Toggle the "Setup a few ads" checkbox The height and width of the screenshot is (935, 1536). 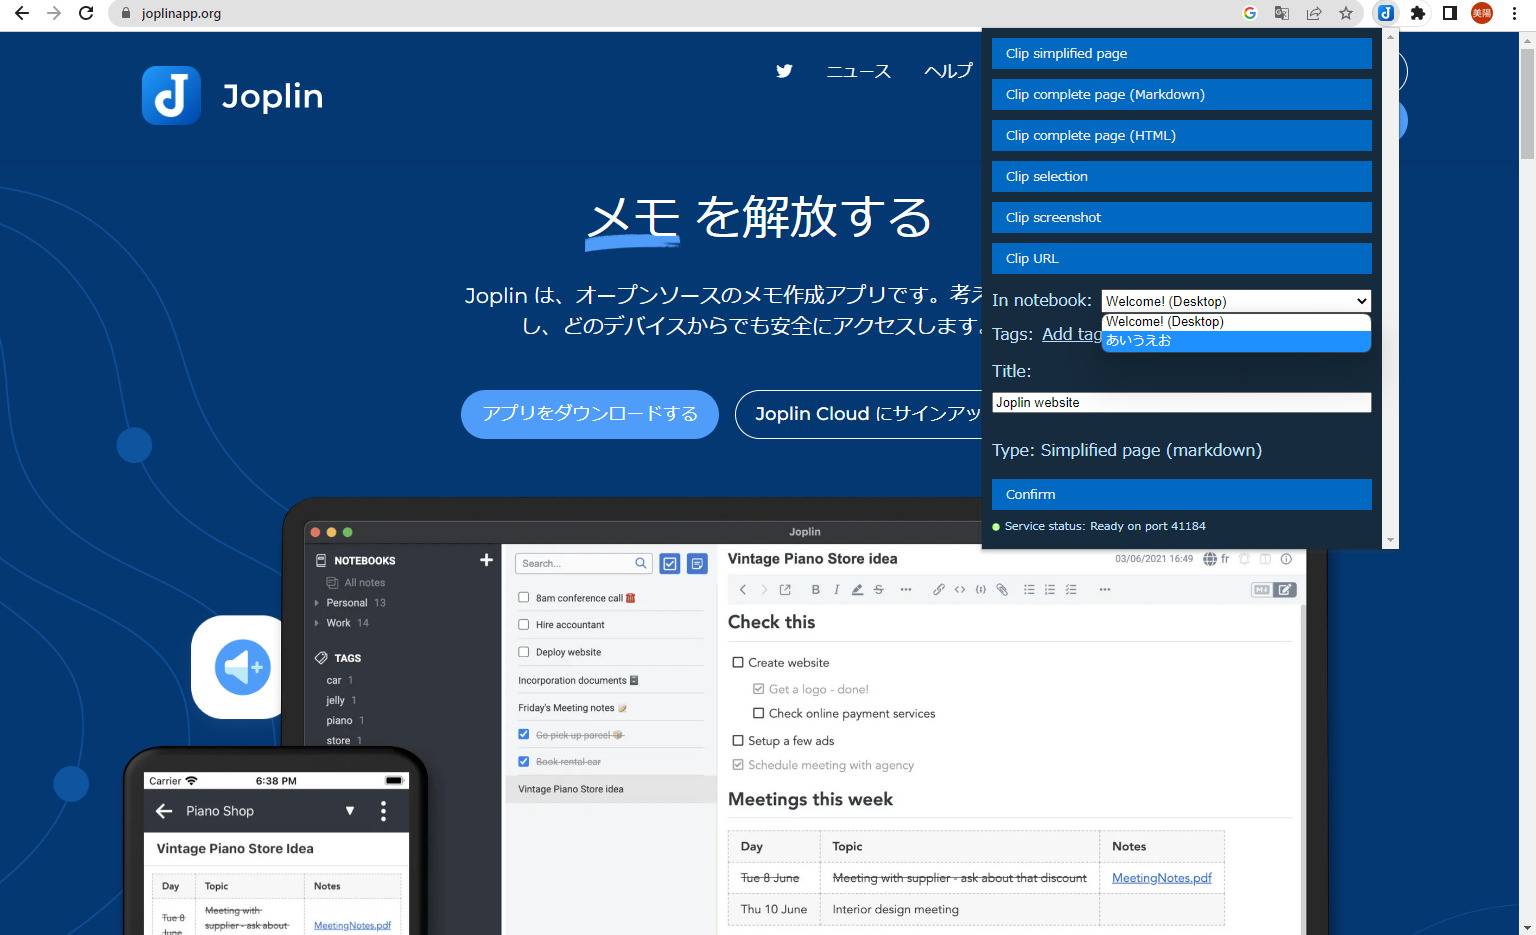pos(738,741)
